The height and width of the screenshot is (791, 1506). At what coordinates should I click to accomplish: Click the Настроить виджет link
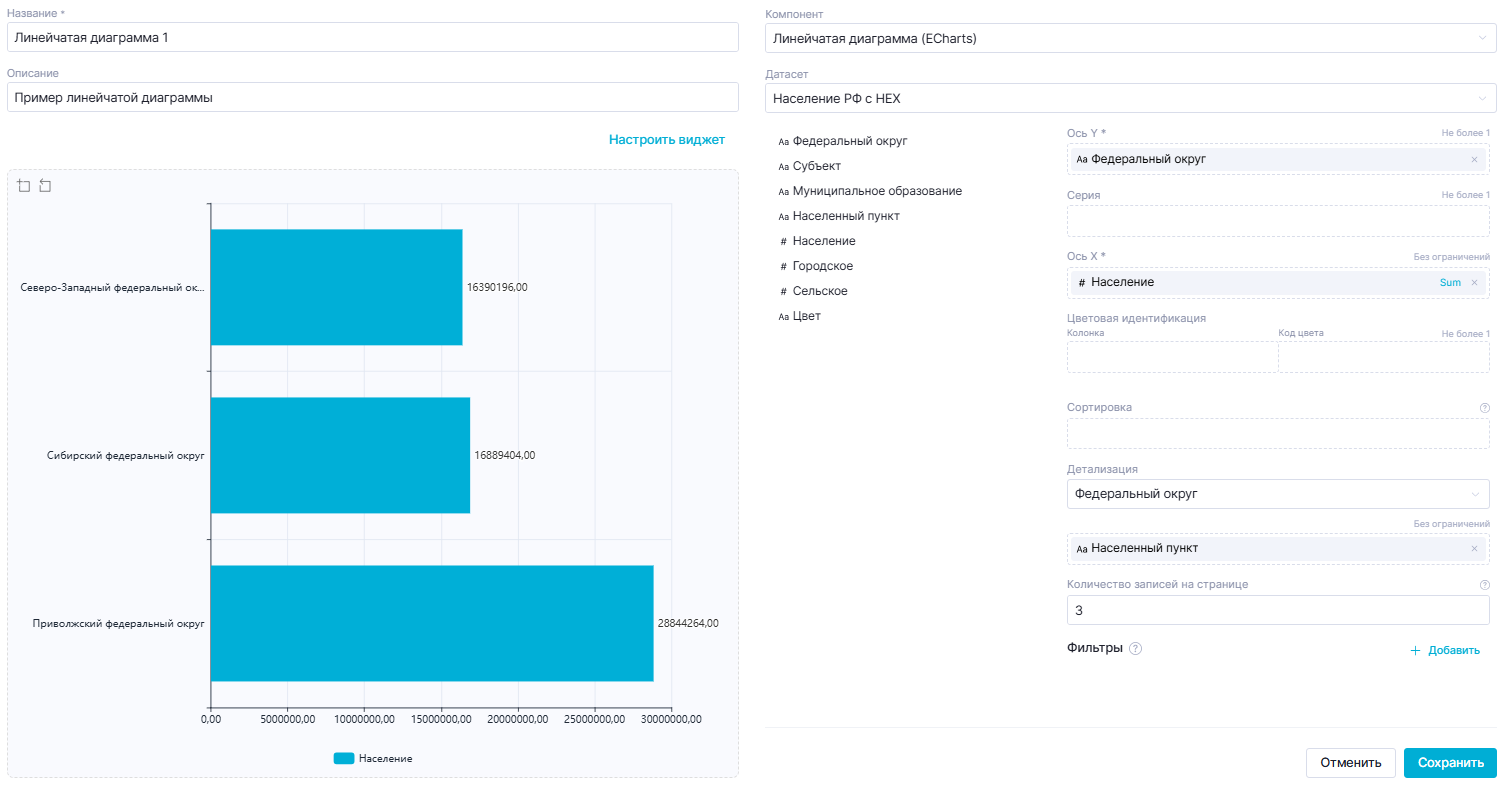click(x=666, y=140)
